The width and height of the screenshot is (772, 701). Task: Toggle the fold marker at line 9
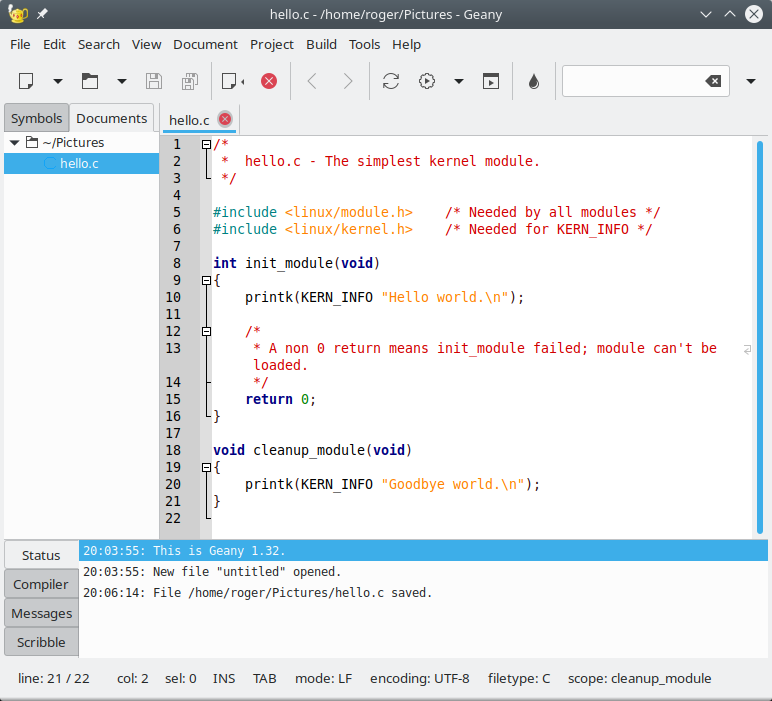coord(206,281)
